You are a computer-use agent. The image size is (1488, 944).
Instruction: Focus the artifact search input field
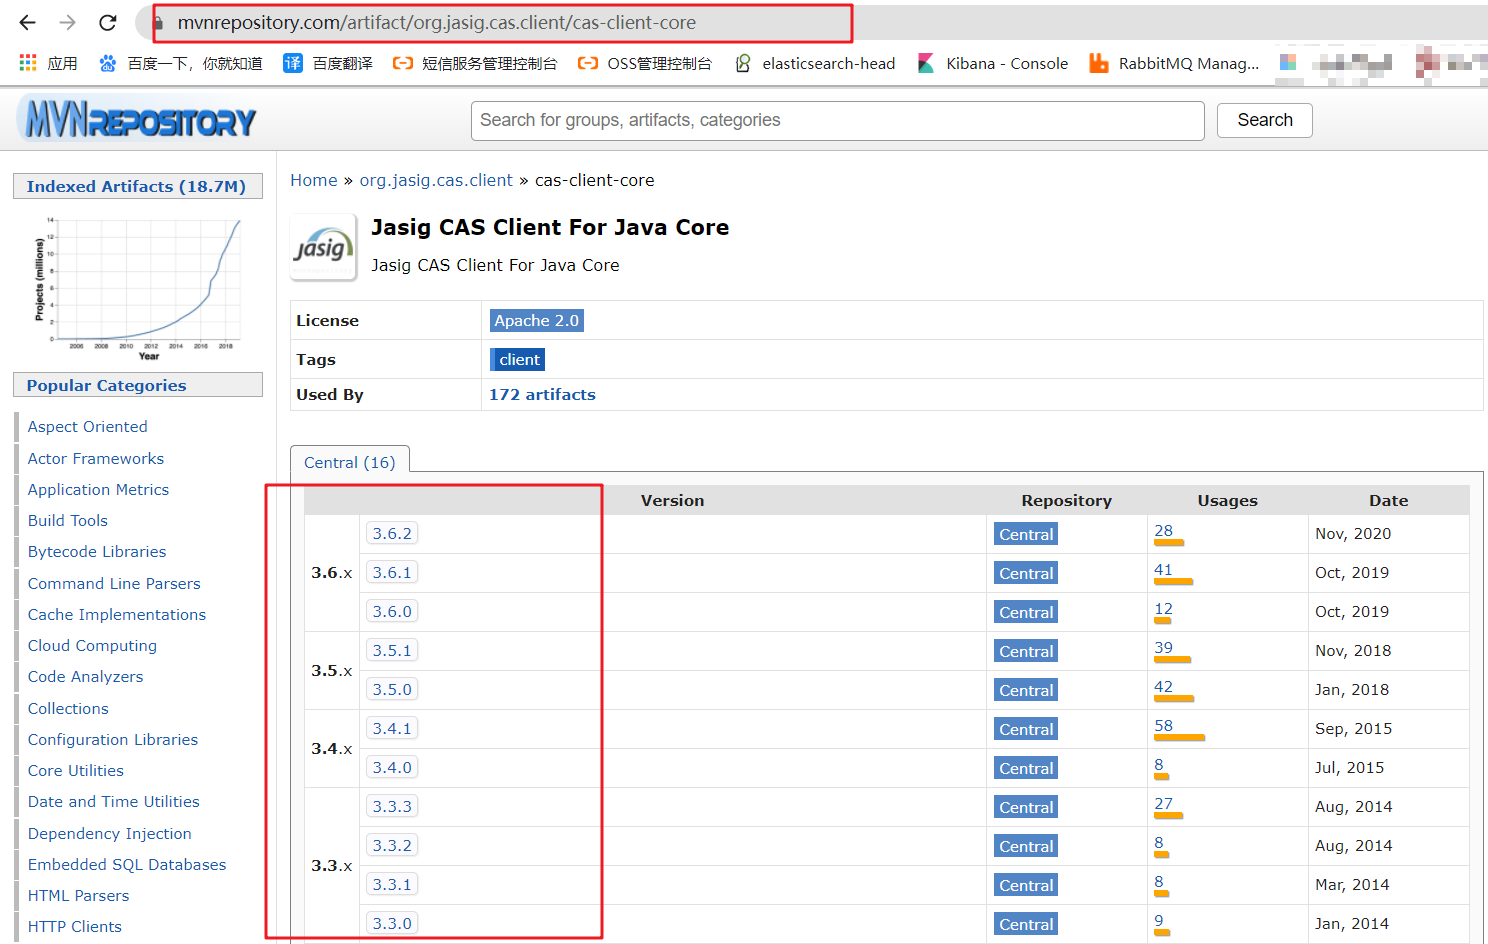coord(837,120)
